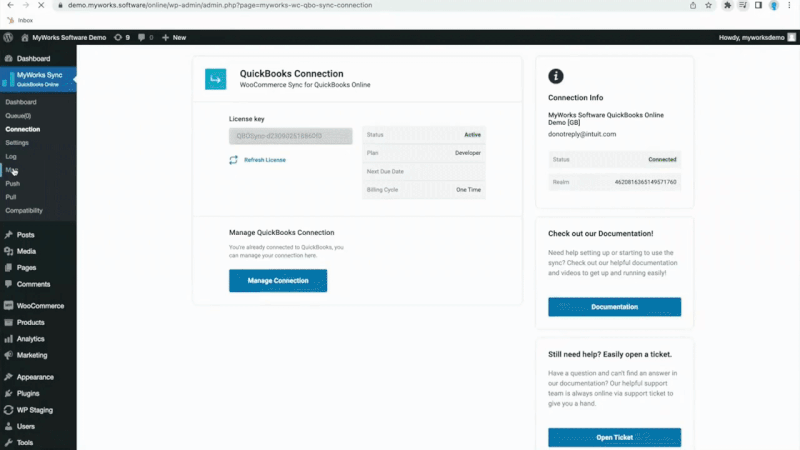
Task: Click the Active license status value
Action: (x=472, y=135)
